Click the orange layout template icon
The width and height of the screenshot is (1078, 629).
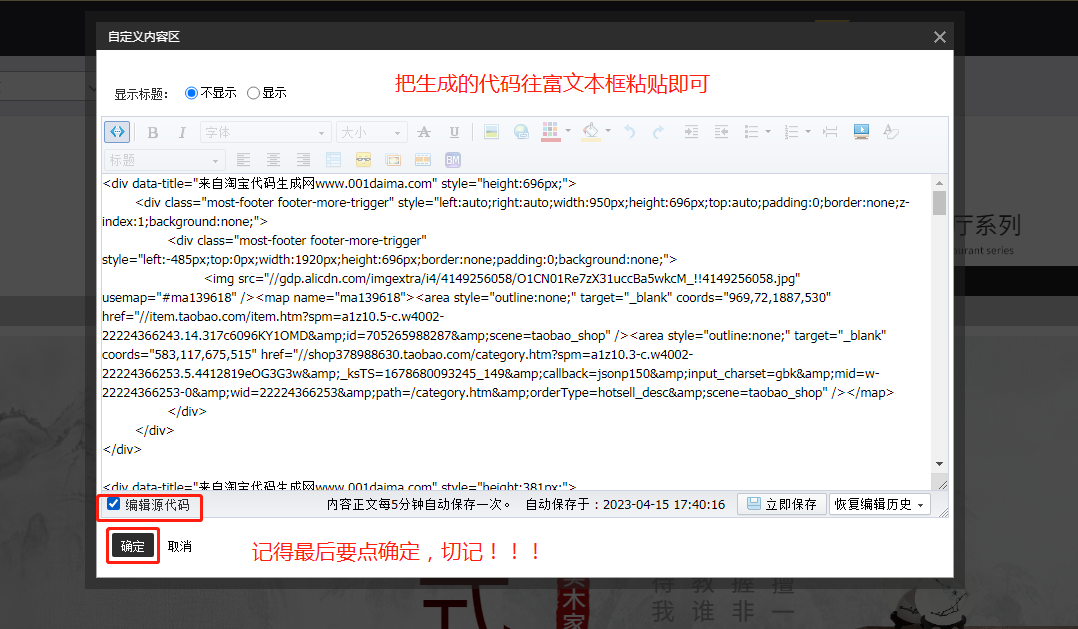click(x=423, y=160)
